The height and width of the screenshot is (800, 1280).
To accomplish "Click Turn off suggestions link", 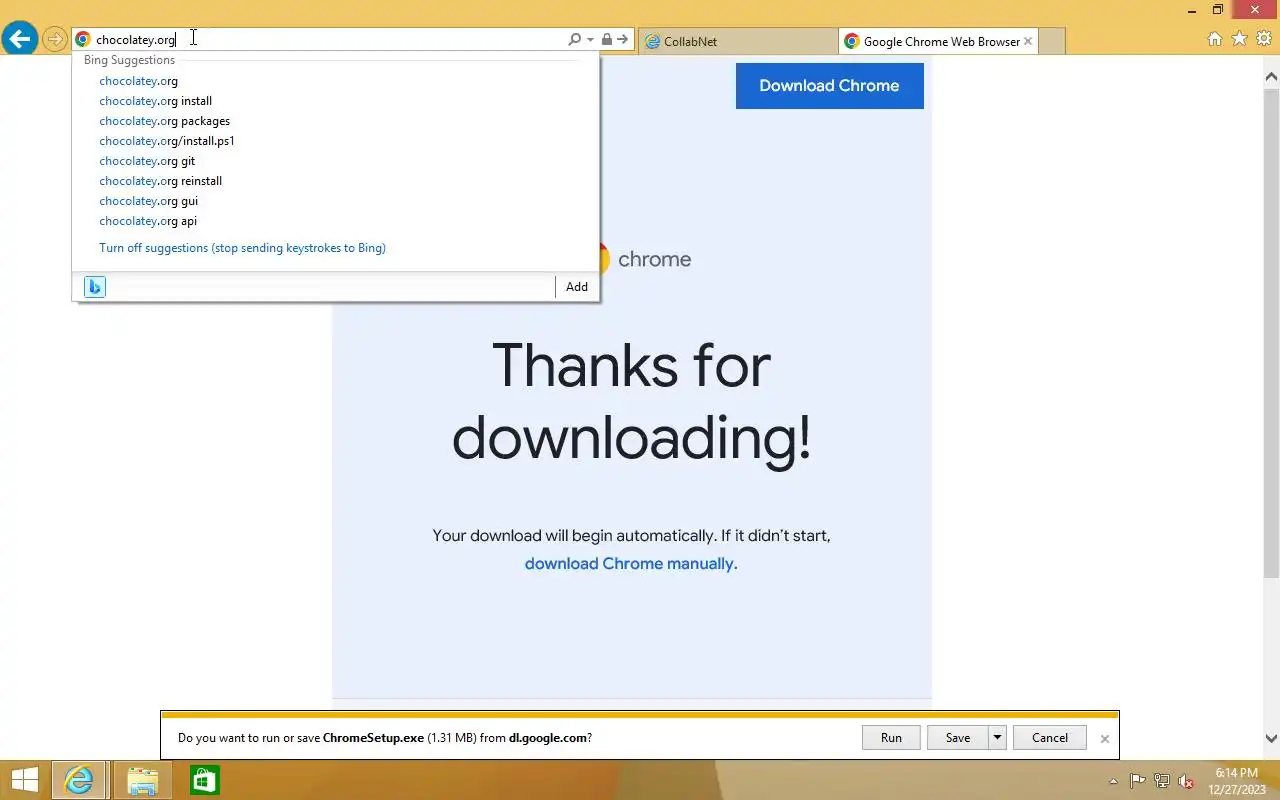I will pos(242,248).
